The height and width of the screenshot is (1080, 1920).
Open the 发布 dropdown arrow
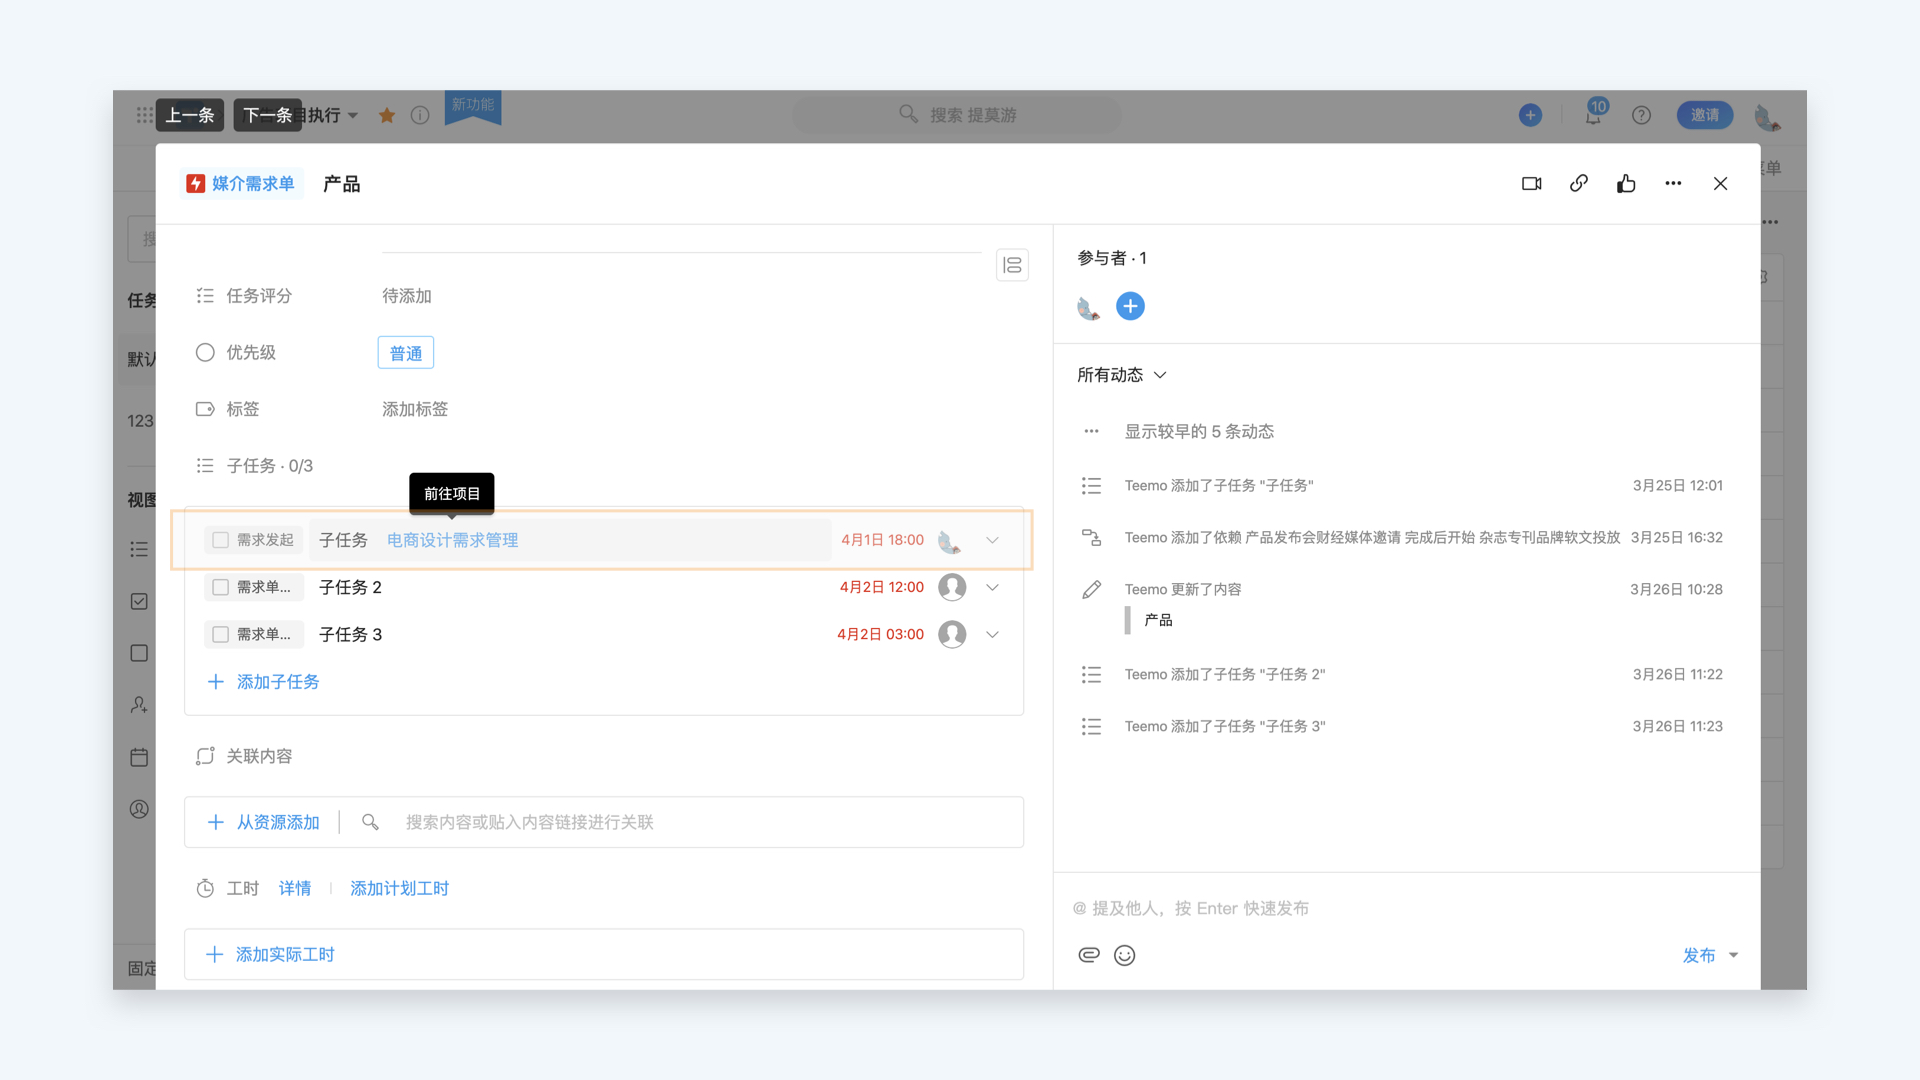click(1733, 955)
